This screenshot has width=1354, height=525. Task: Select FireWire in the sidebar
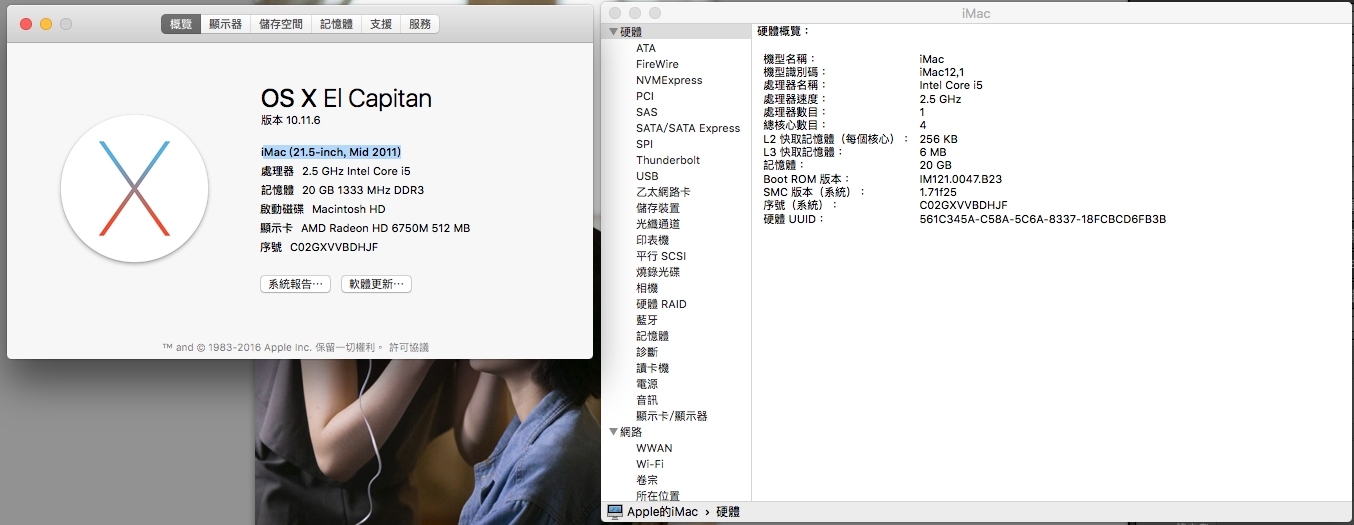coord(657,64)
